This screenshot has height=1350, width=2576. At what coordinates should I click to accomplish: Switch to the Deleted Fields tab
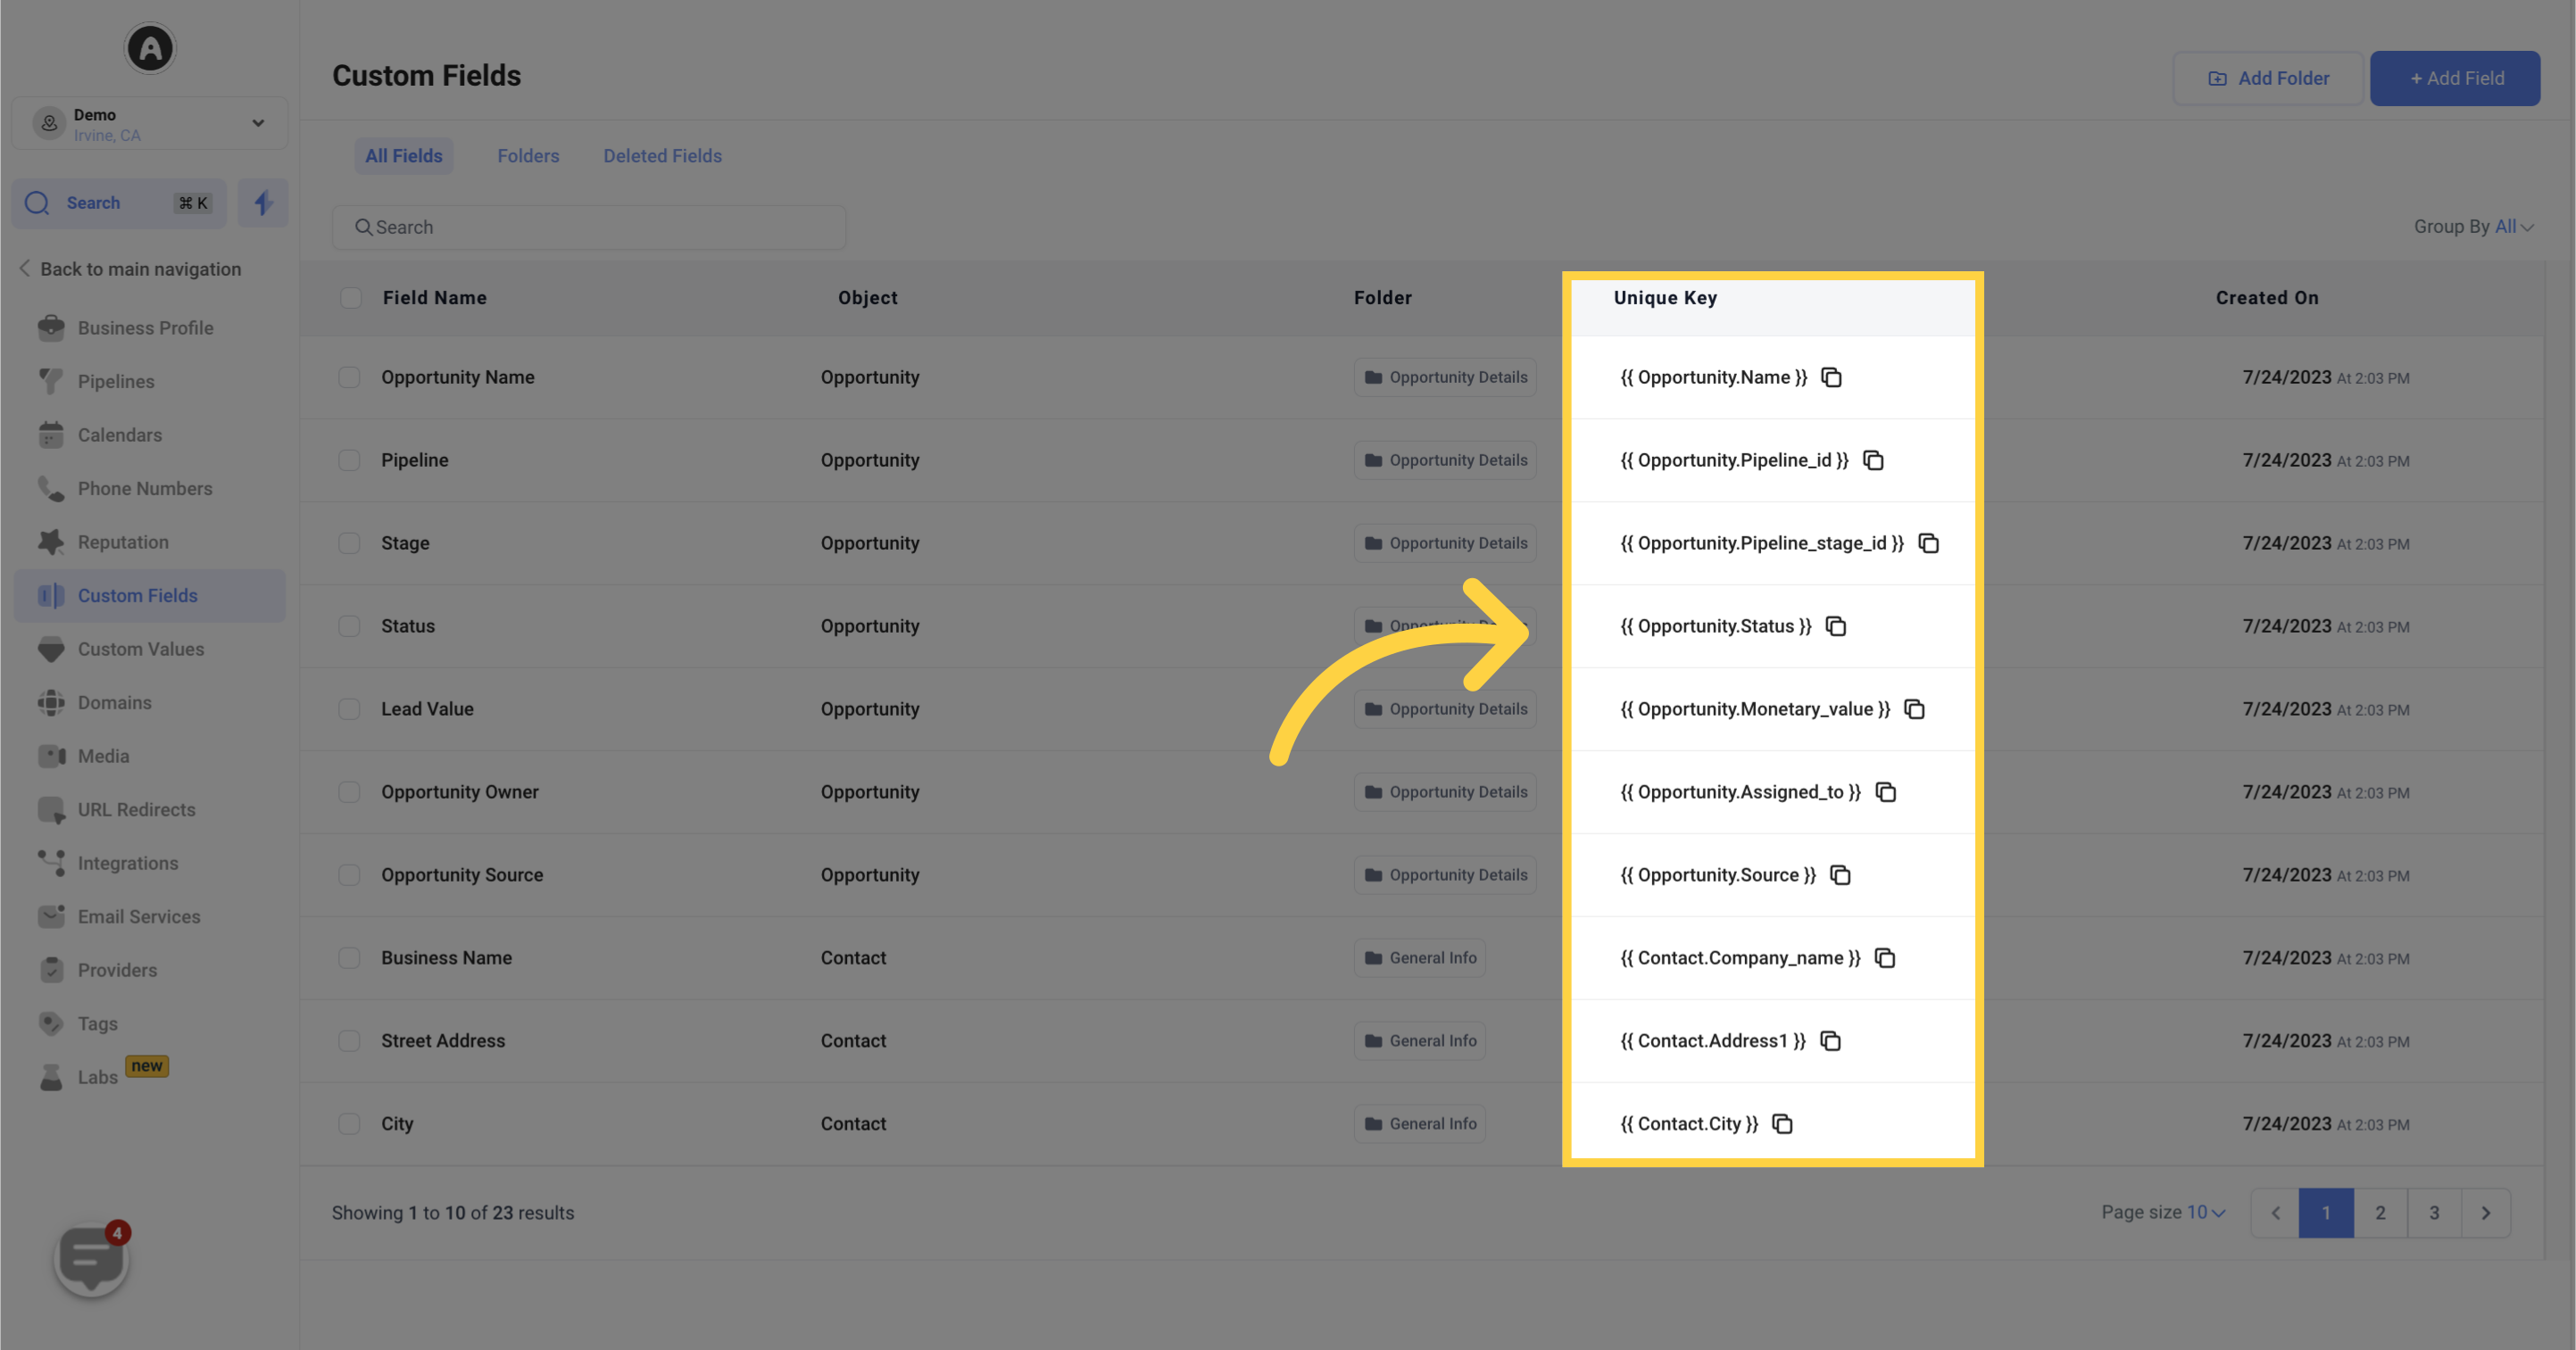click(662, 156)
